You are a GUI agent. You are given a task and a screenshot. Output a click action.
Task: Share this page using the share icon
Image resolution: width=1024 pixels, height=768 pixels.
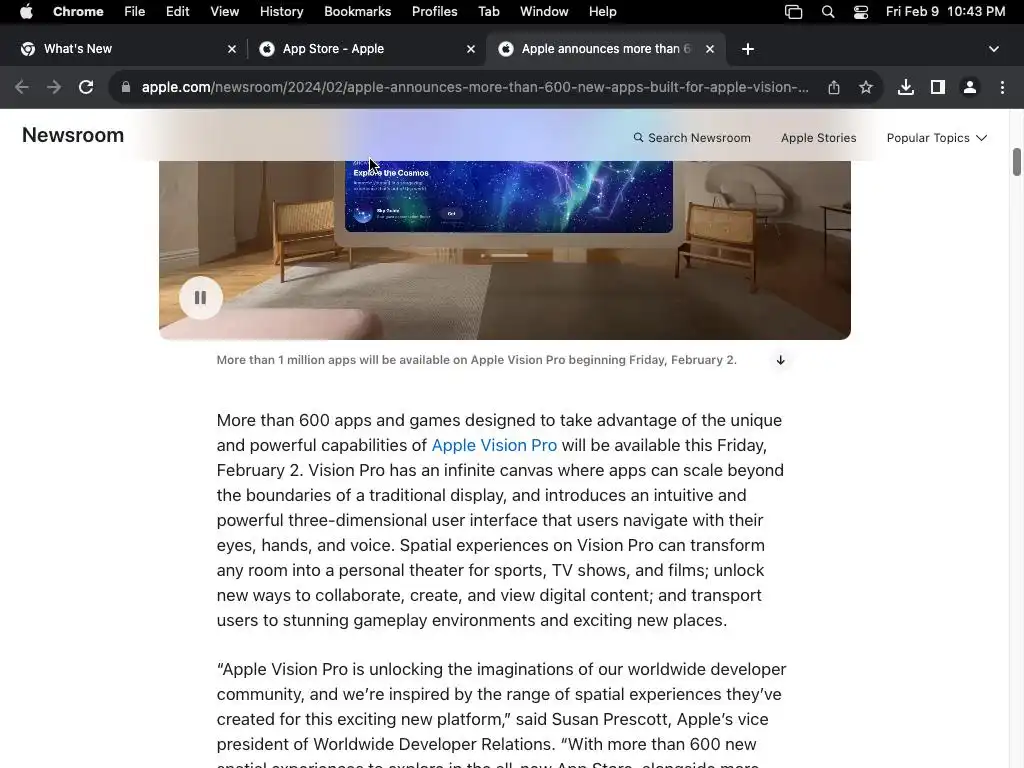coord(834,87)
